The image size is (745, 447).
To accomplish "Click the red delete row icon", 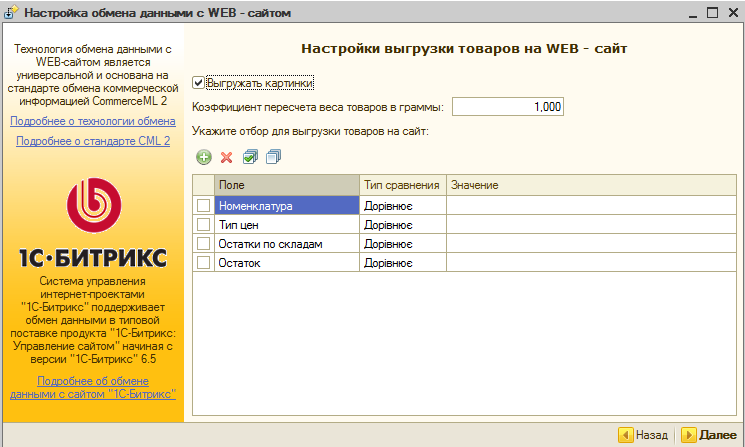I will (x=227, y=157).
